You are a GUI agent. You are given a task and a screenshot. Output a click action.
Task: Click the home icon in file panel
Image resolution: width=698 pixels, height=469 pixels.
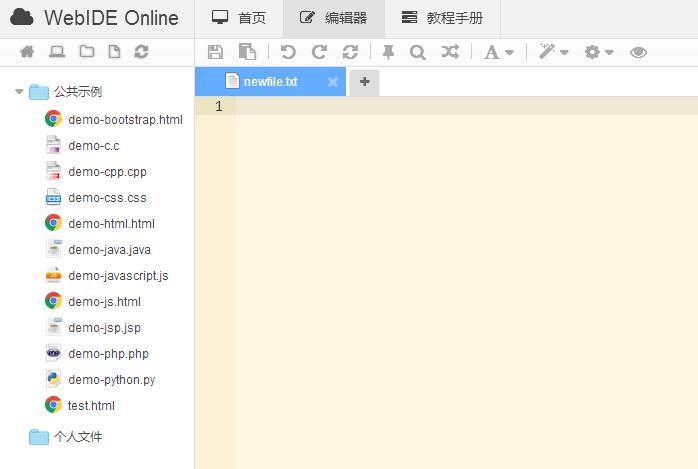click(x=28, y=52)
